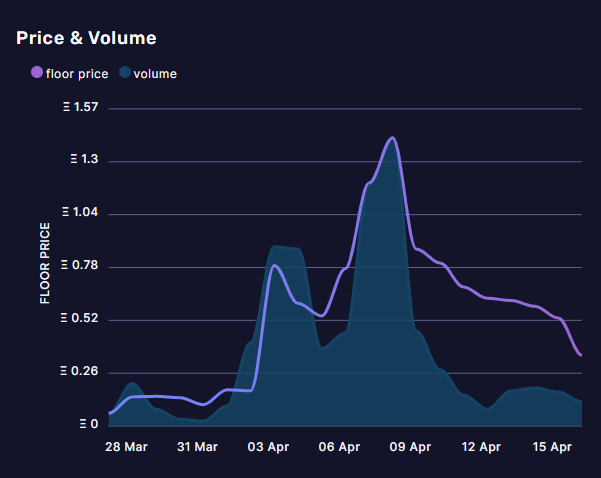
Task: Select the Ξ 0.52 y-axis label
Action: point(80,319)
